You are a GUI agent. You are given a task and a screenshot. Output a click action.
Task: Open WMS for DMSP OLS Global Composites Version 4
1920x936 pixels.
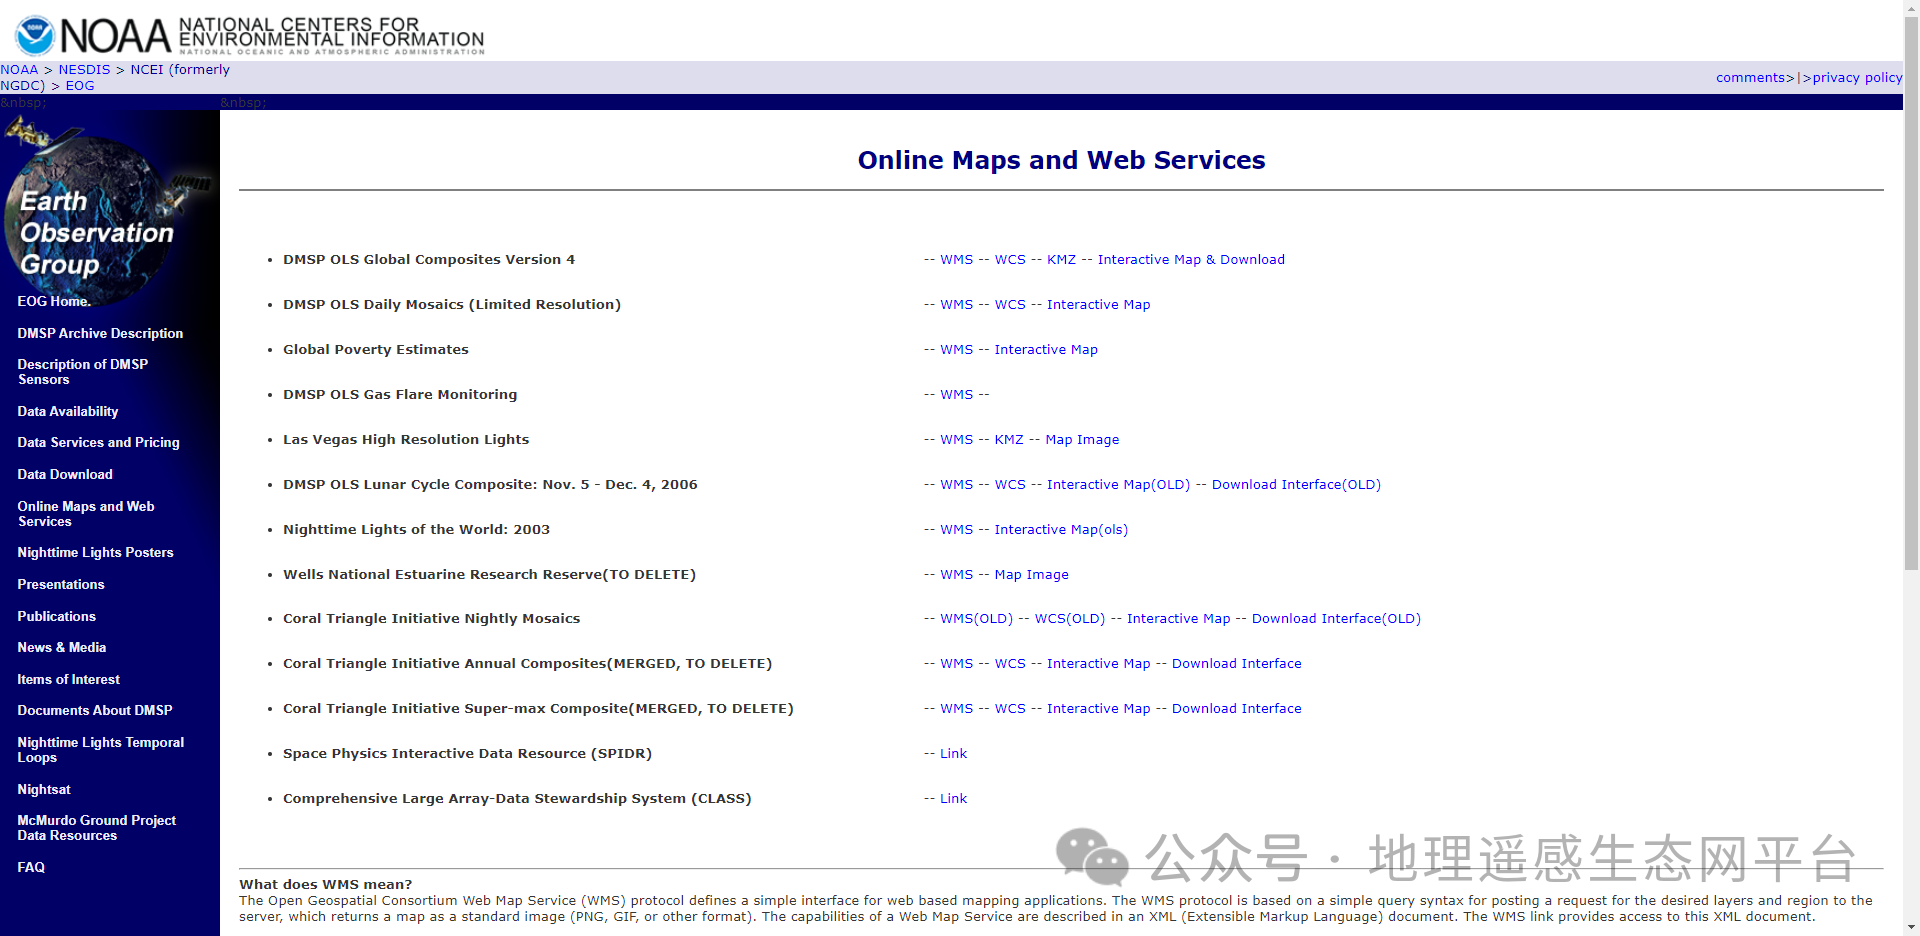click(x=956, y=259)
